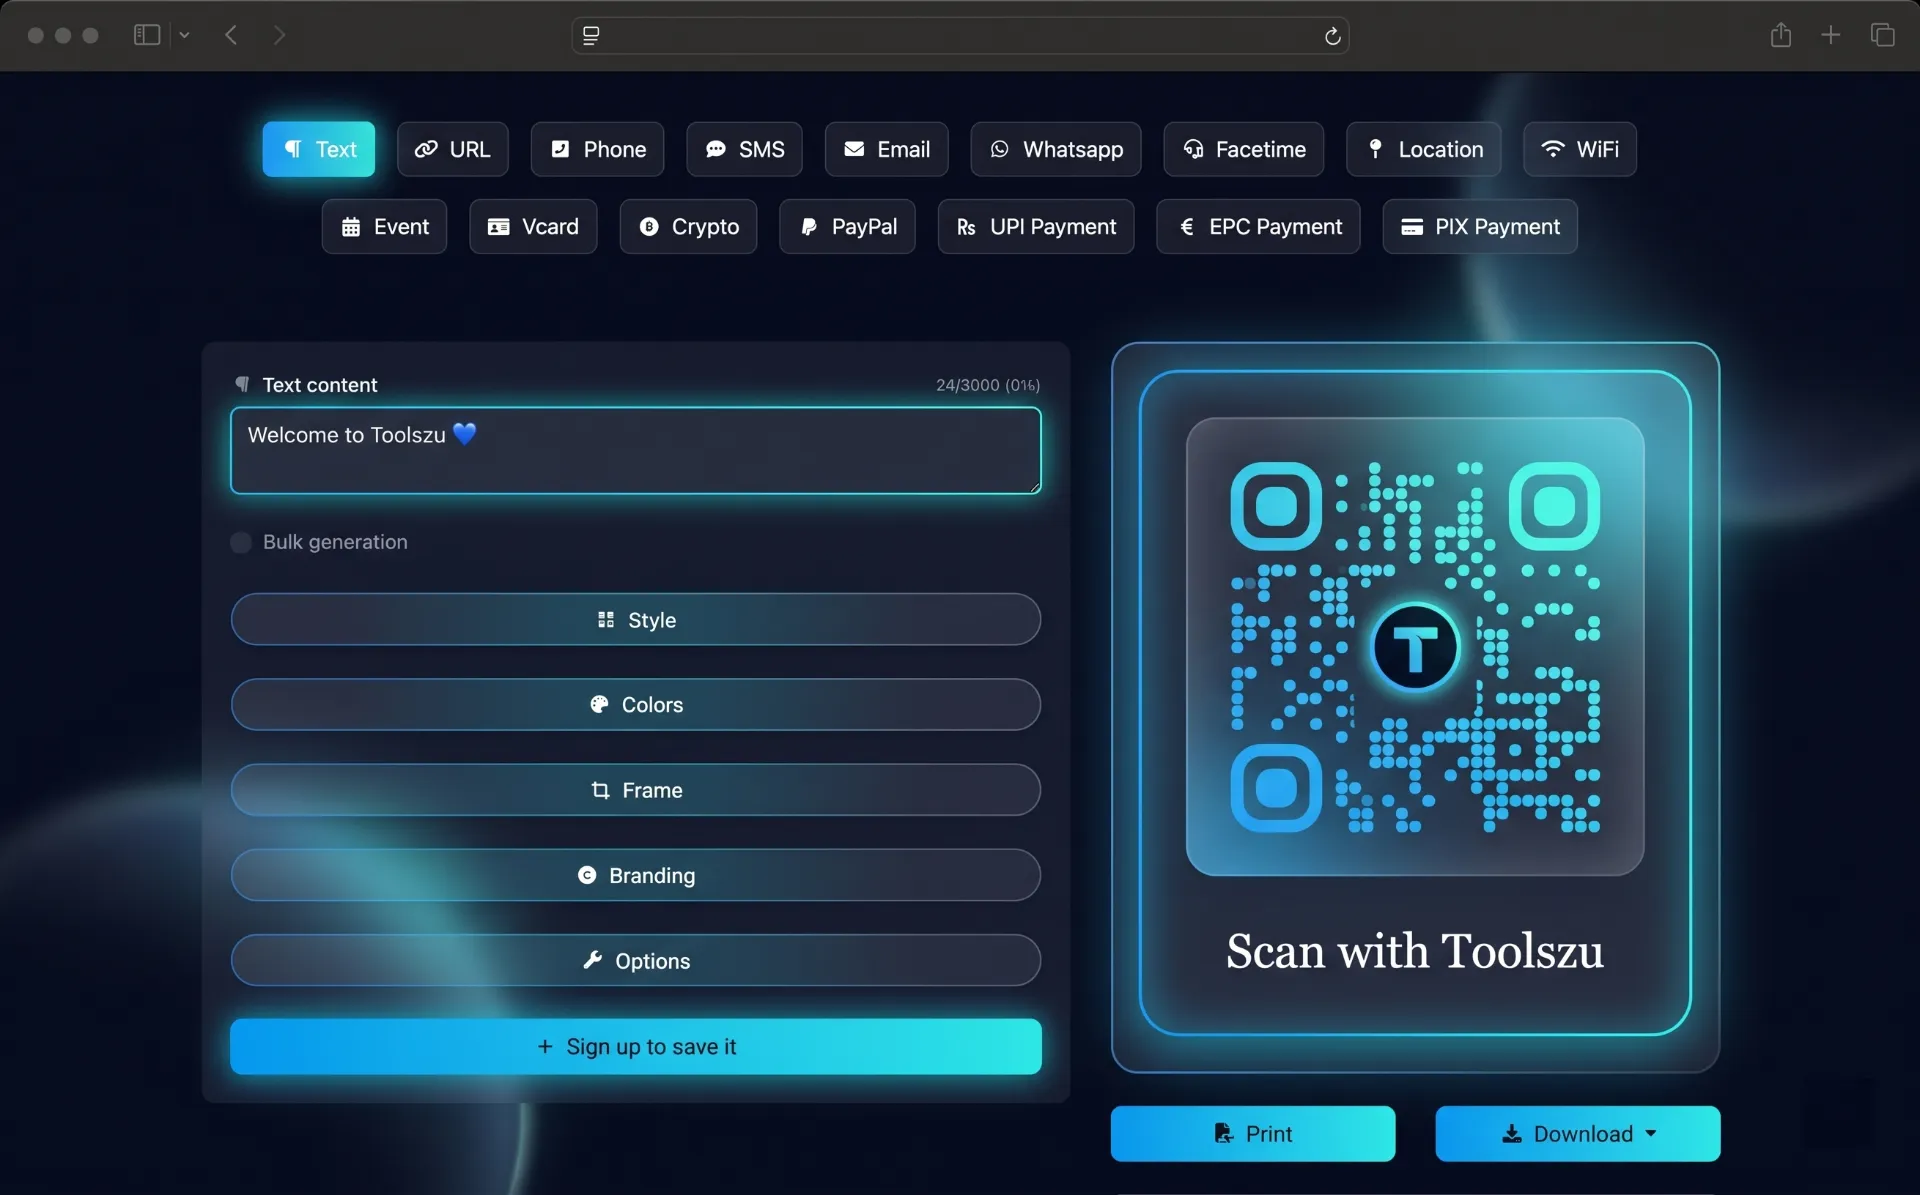The width and height of the screenshot is (1920, 1195).
Task: Click the generated QR code preview
Action: (x=1415, y=647)
